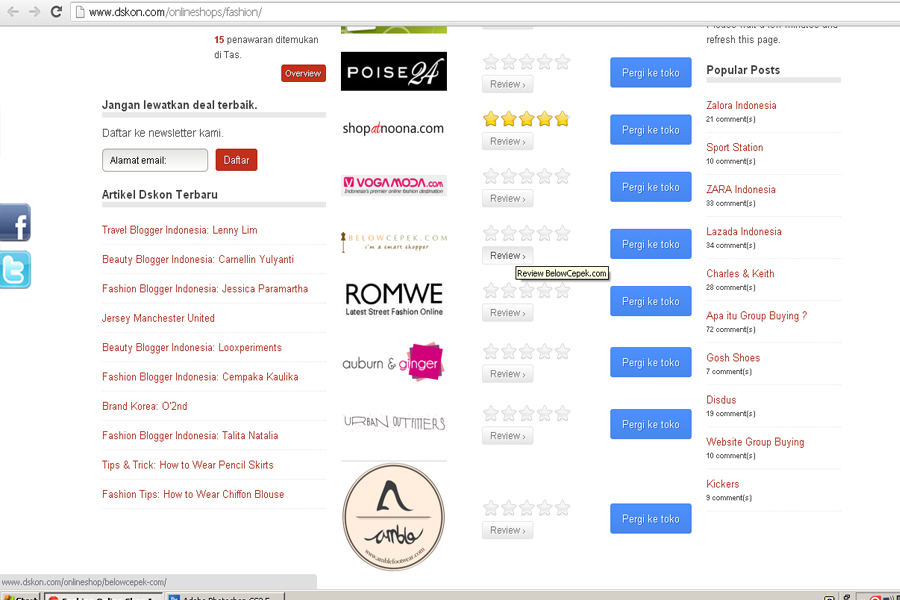Image resolution: width=900 pixels, height=600 pixels.
Task: Open Review button for BelowCepek
Action: tap(507, 256)
